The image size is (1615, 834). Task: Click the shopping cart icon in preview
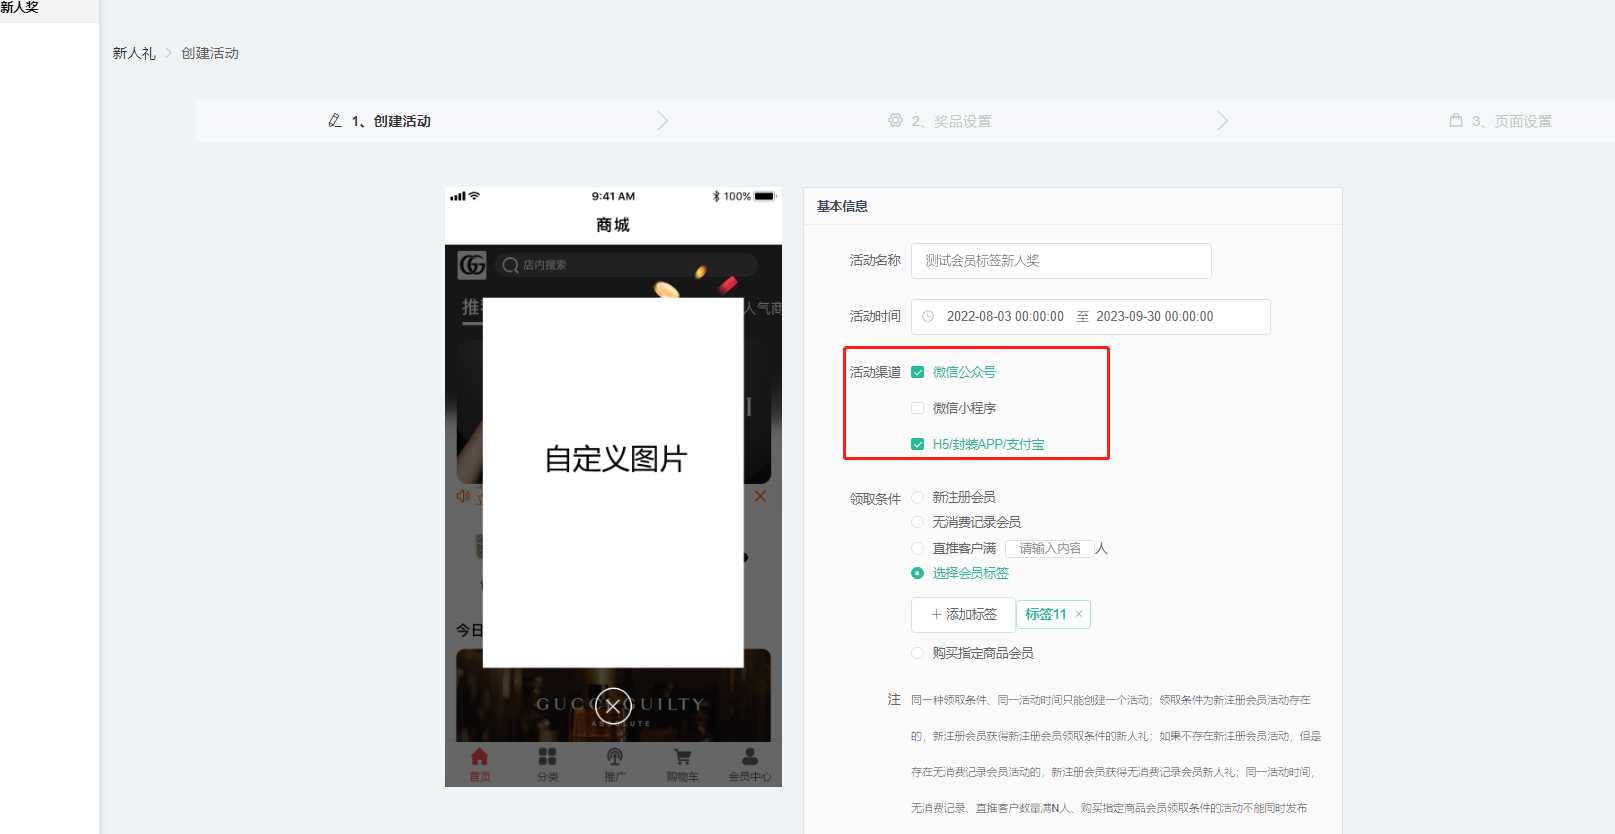[682, 758]
